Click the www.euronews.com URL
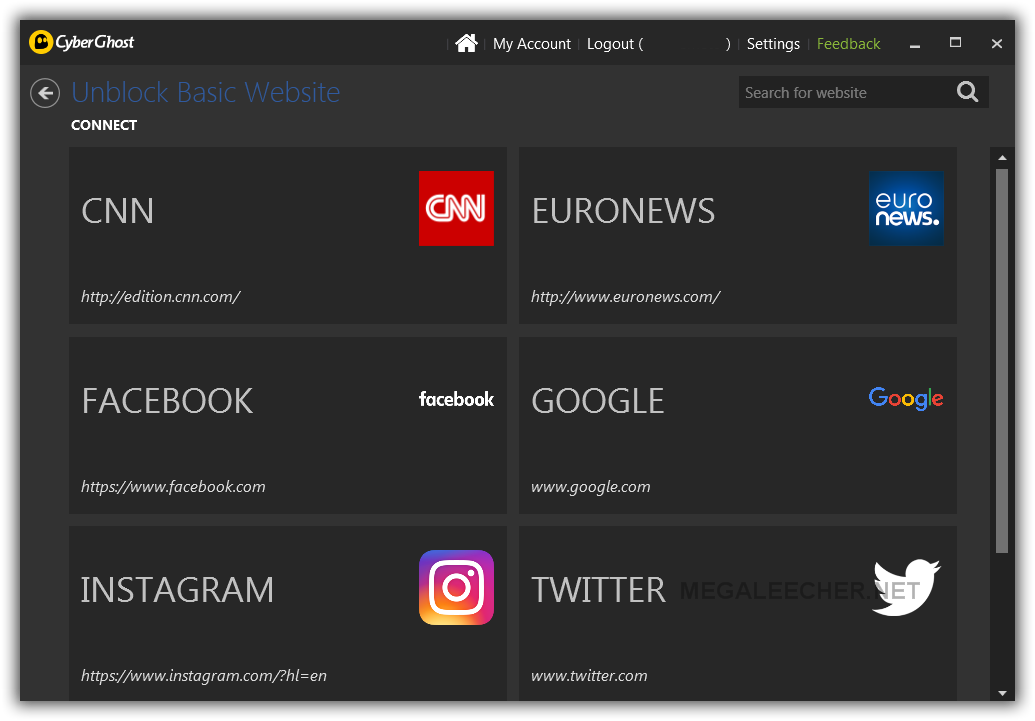 pos(626,296)
